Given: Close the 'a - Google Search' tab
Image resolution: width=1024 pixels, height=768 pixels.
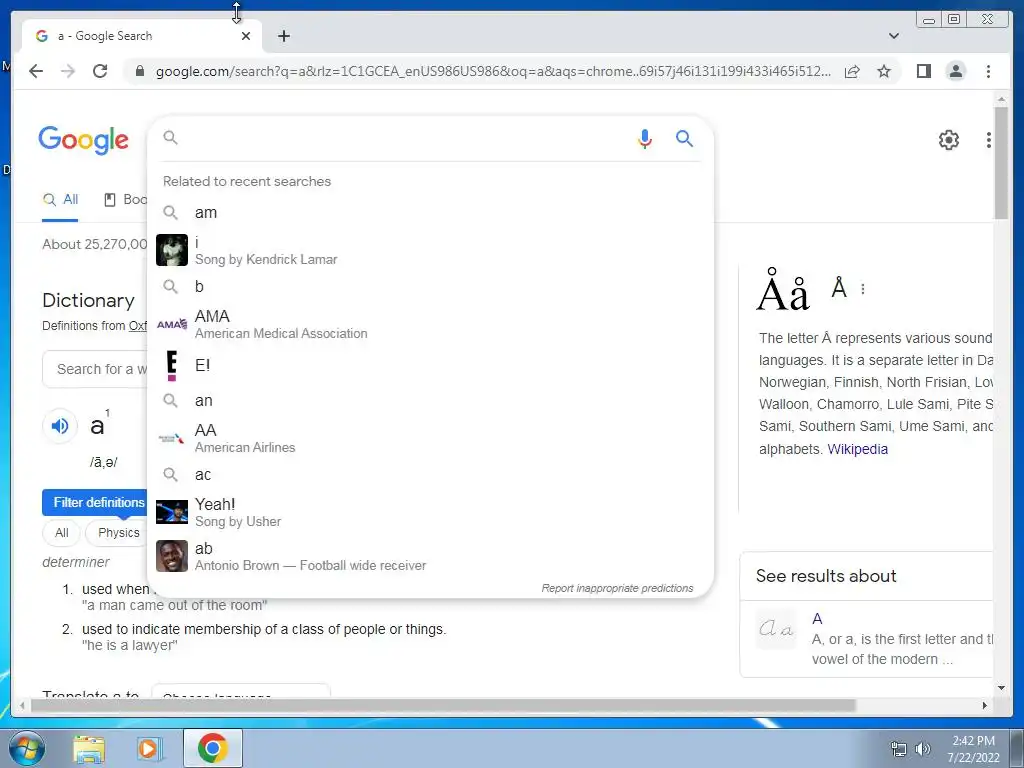Looking at the screenshot, I should pos(246,36).
